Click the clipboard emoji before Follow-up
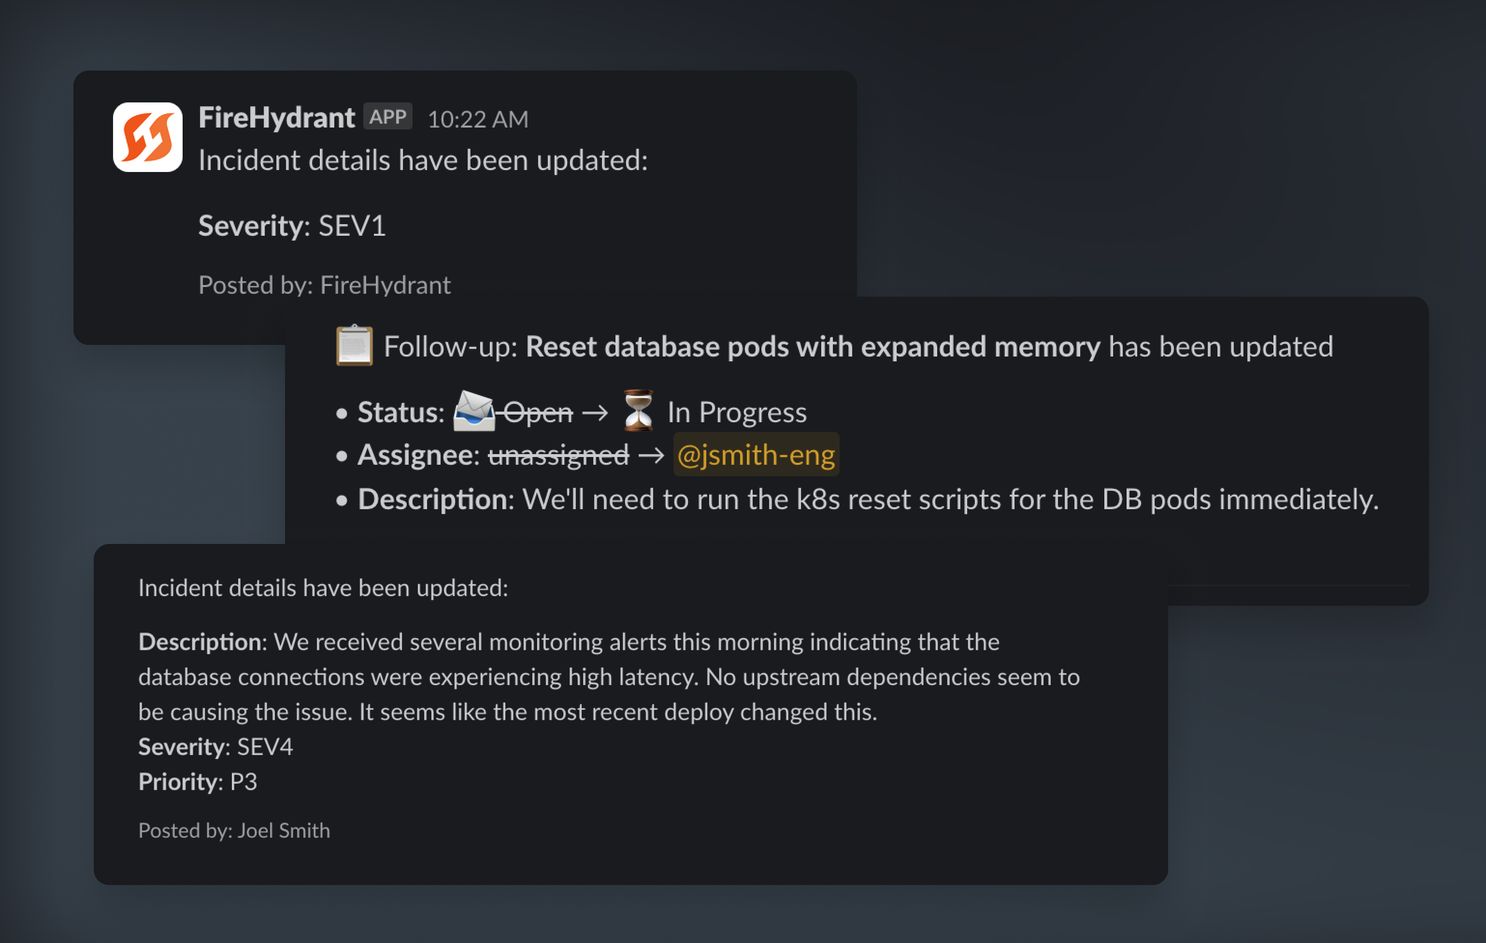The width and height of the screenshot is (1486, 943). (x=354, y=346)
